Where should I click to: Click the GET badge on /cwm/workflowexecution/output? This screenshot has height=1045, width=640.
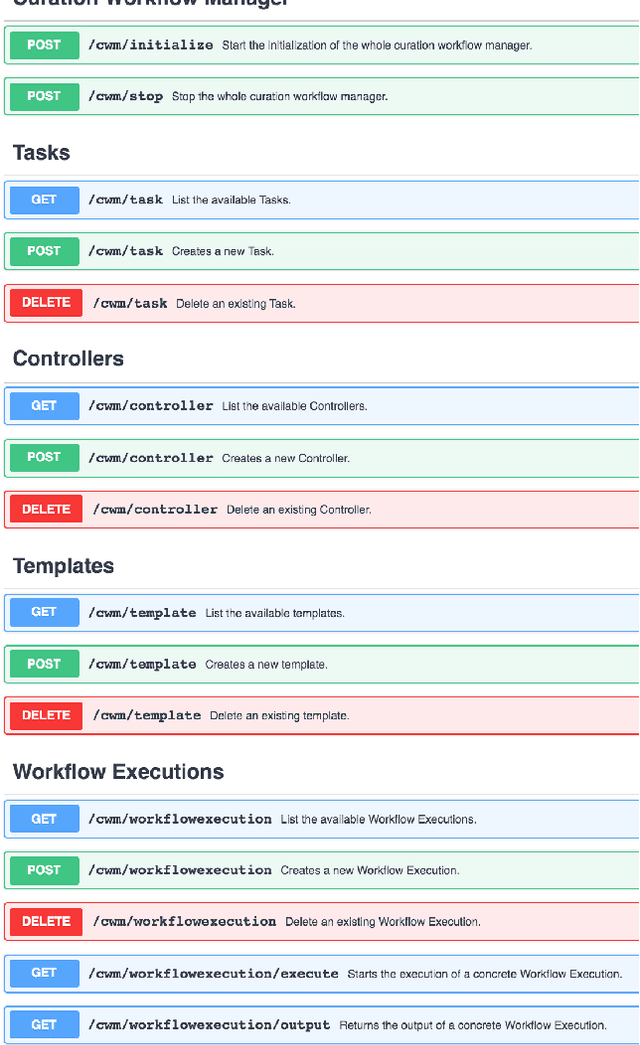43,1024
